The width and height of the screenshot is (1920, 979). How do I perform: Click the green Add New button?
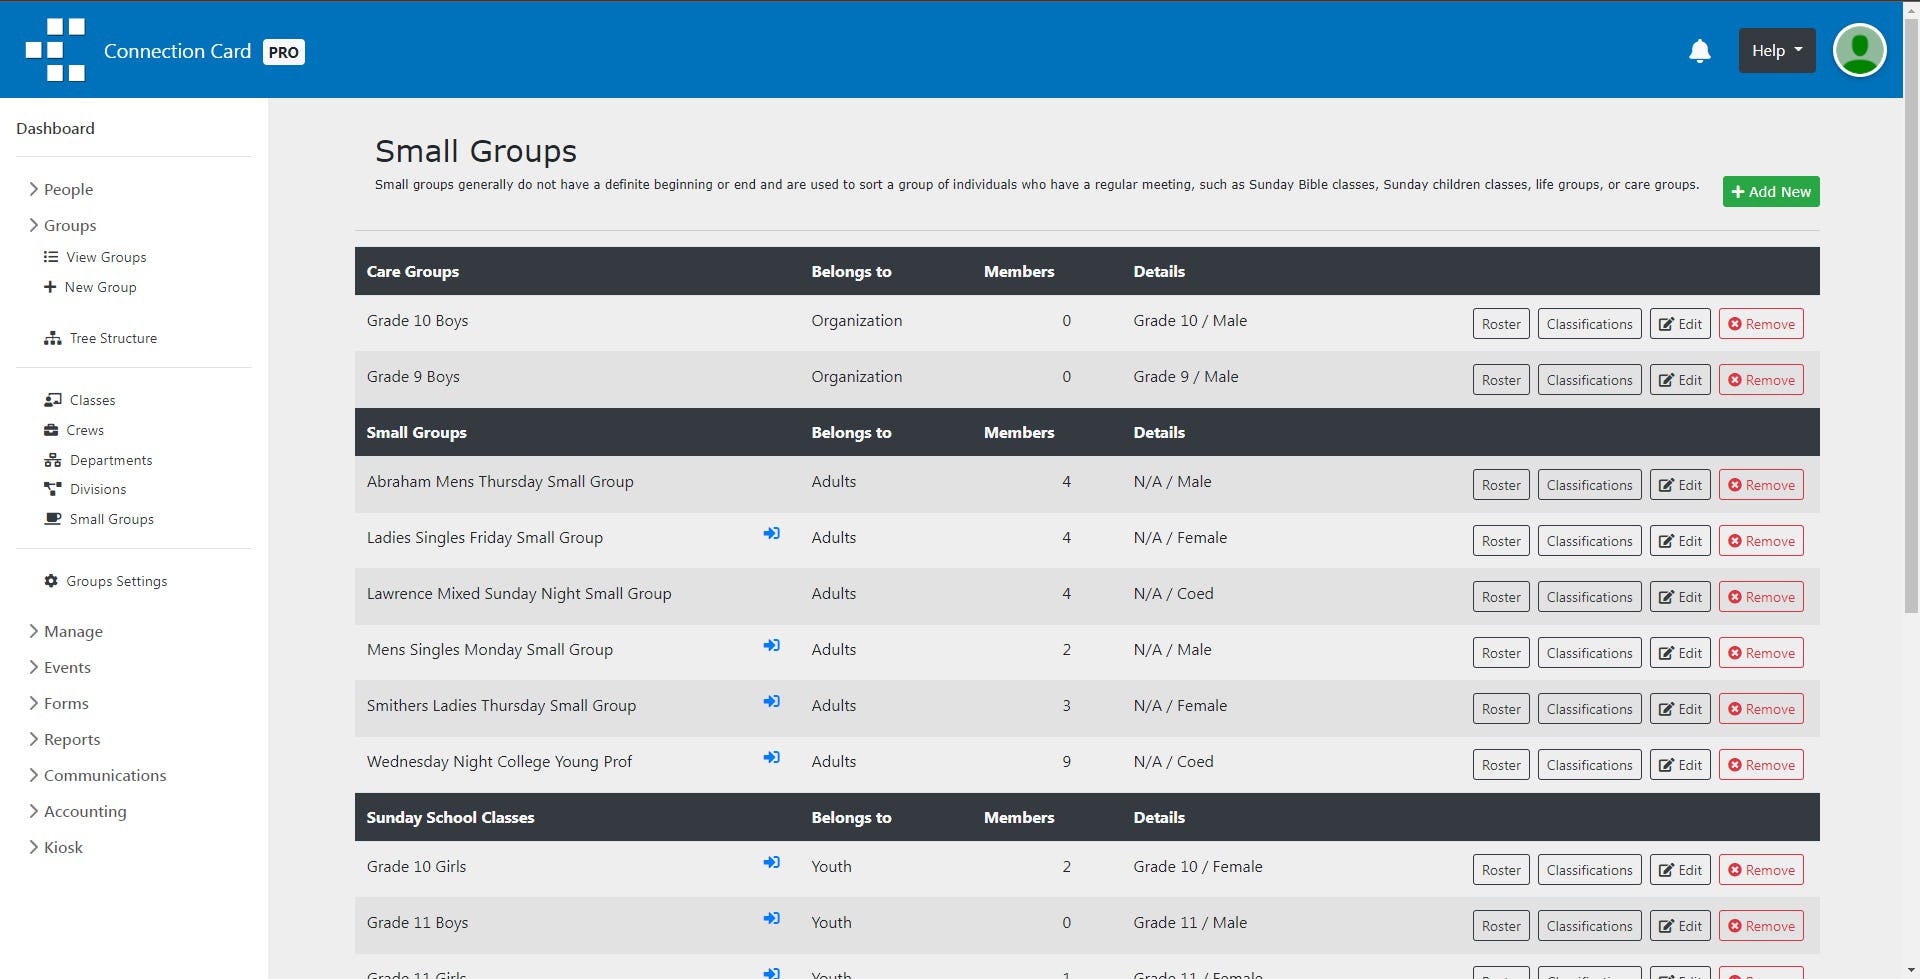point(1771,191)
